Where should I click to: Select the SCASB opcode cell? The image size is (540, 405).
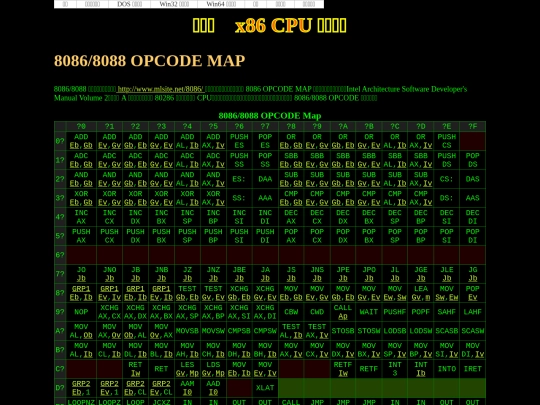tap(446, 331)
